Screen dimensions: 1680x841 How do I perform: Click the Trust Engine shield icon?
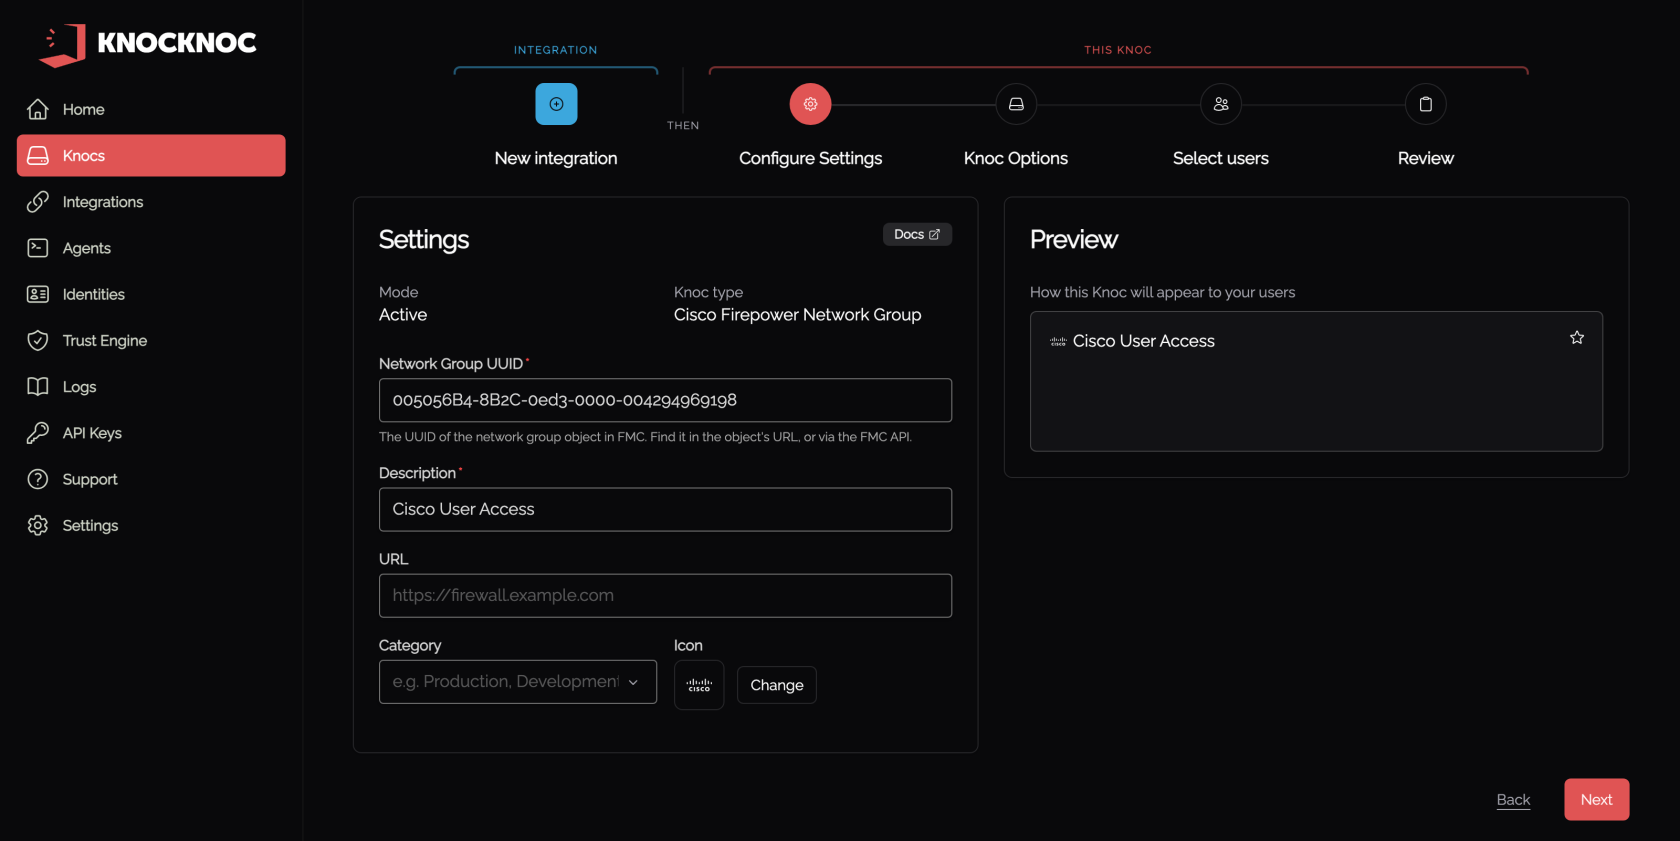coord(38,341)
